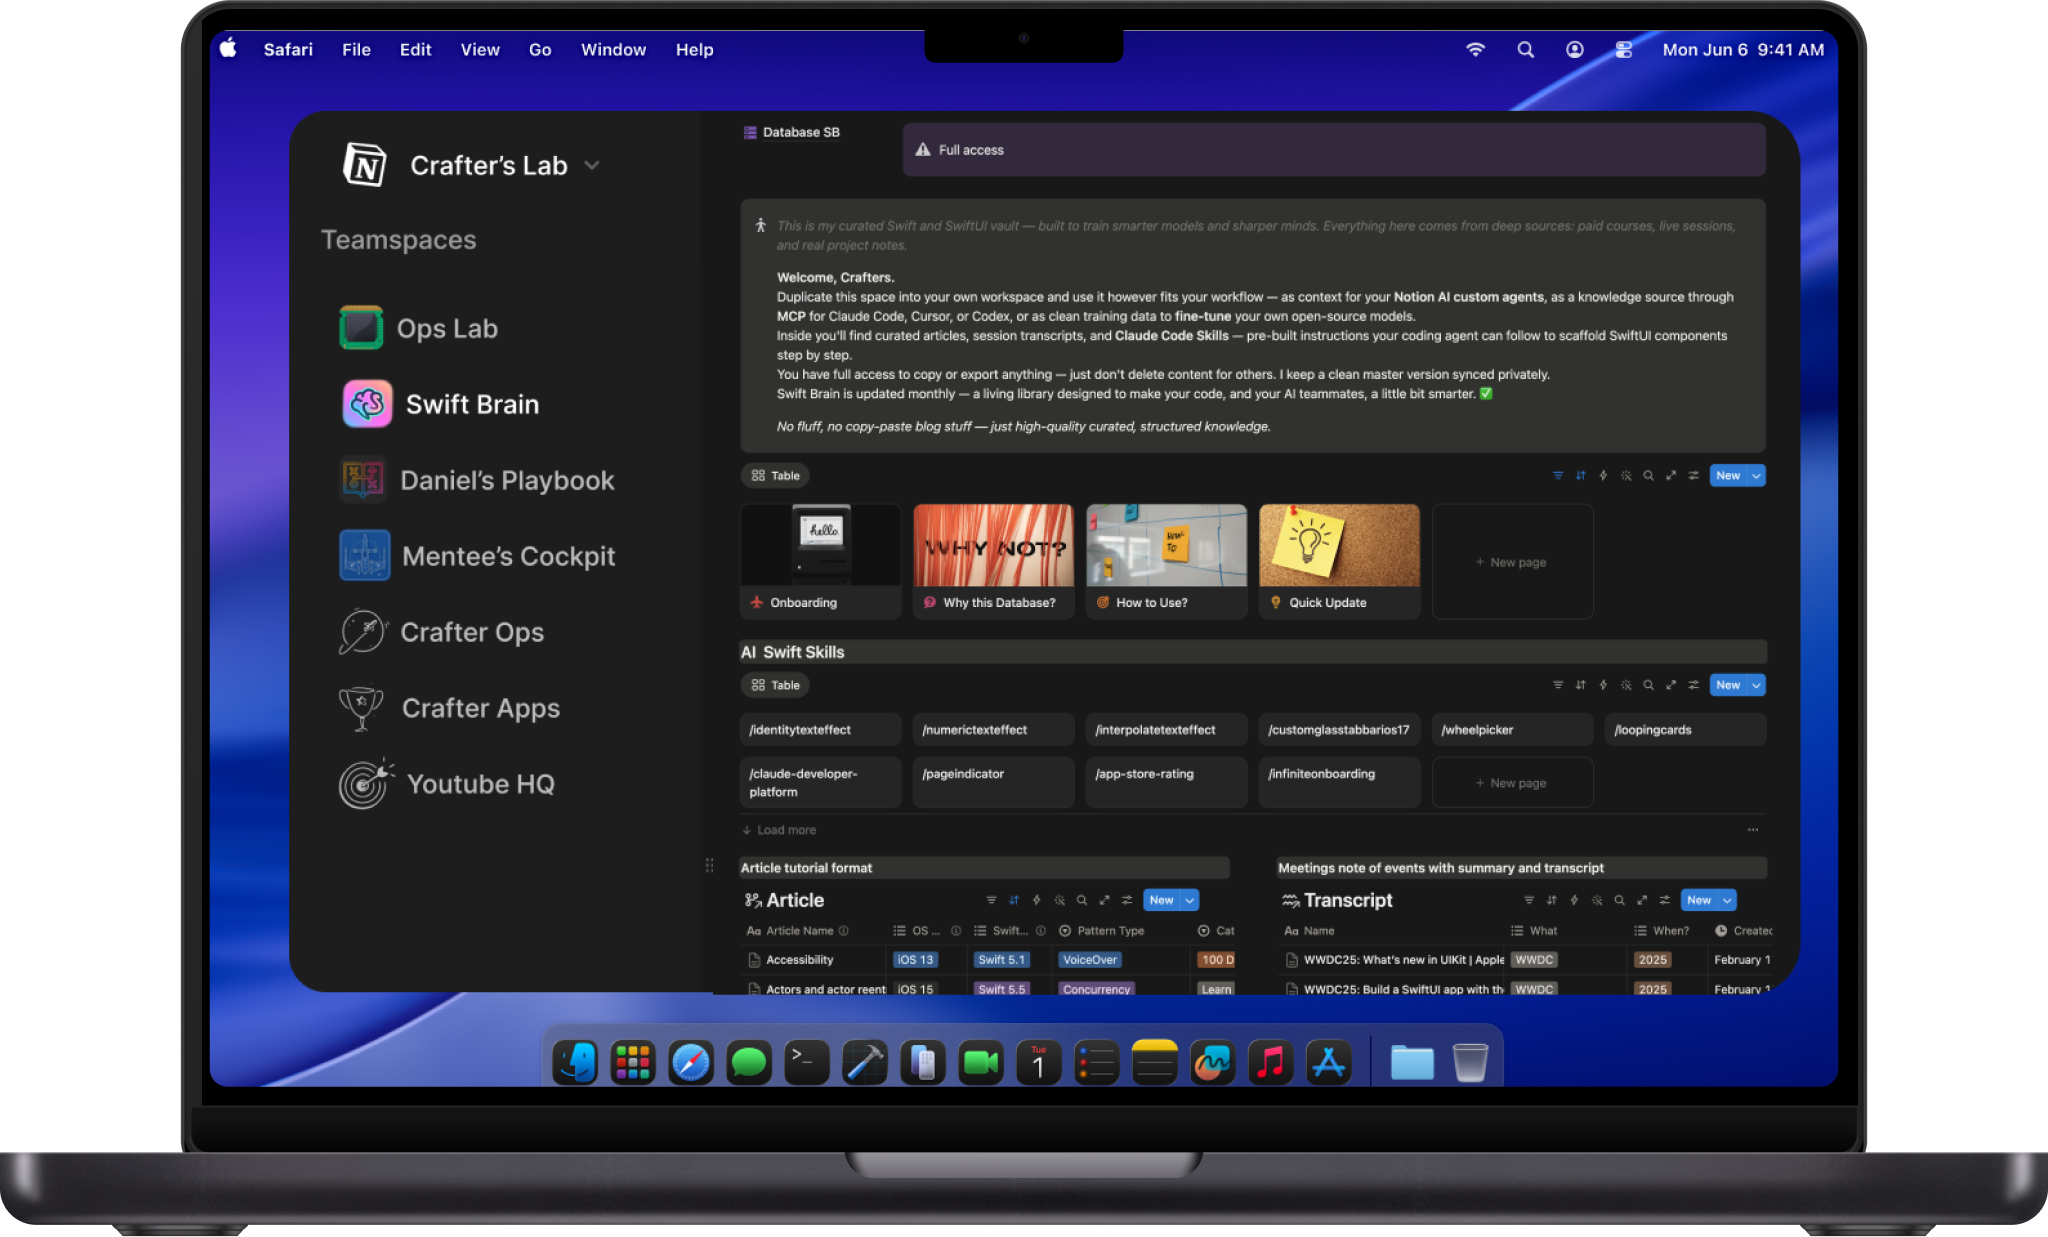Open the three-dot menu next to Load more
This screenshot has width=2048, height=1237.
pyautogui.click(x=1753, y=830)
